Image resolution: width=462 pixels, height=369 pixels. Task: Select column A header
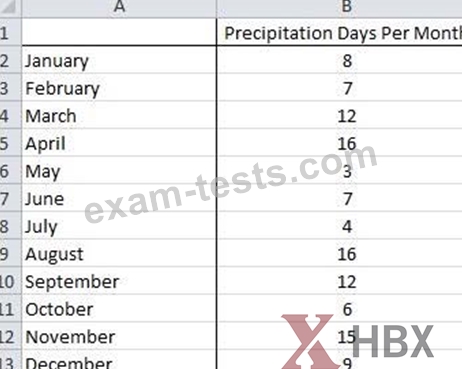pos(119,7)
